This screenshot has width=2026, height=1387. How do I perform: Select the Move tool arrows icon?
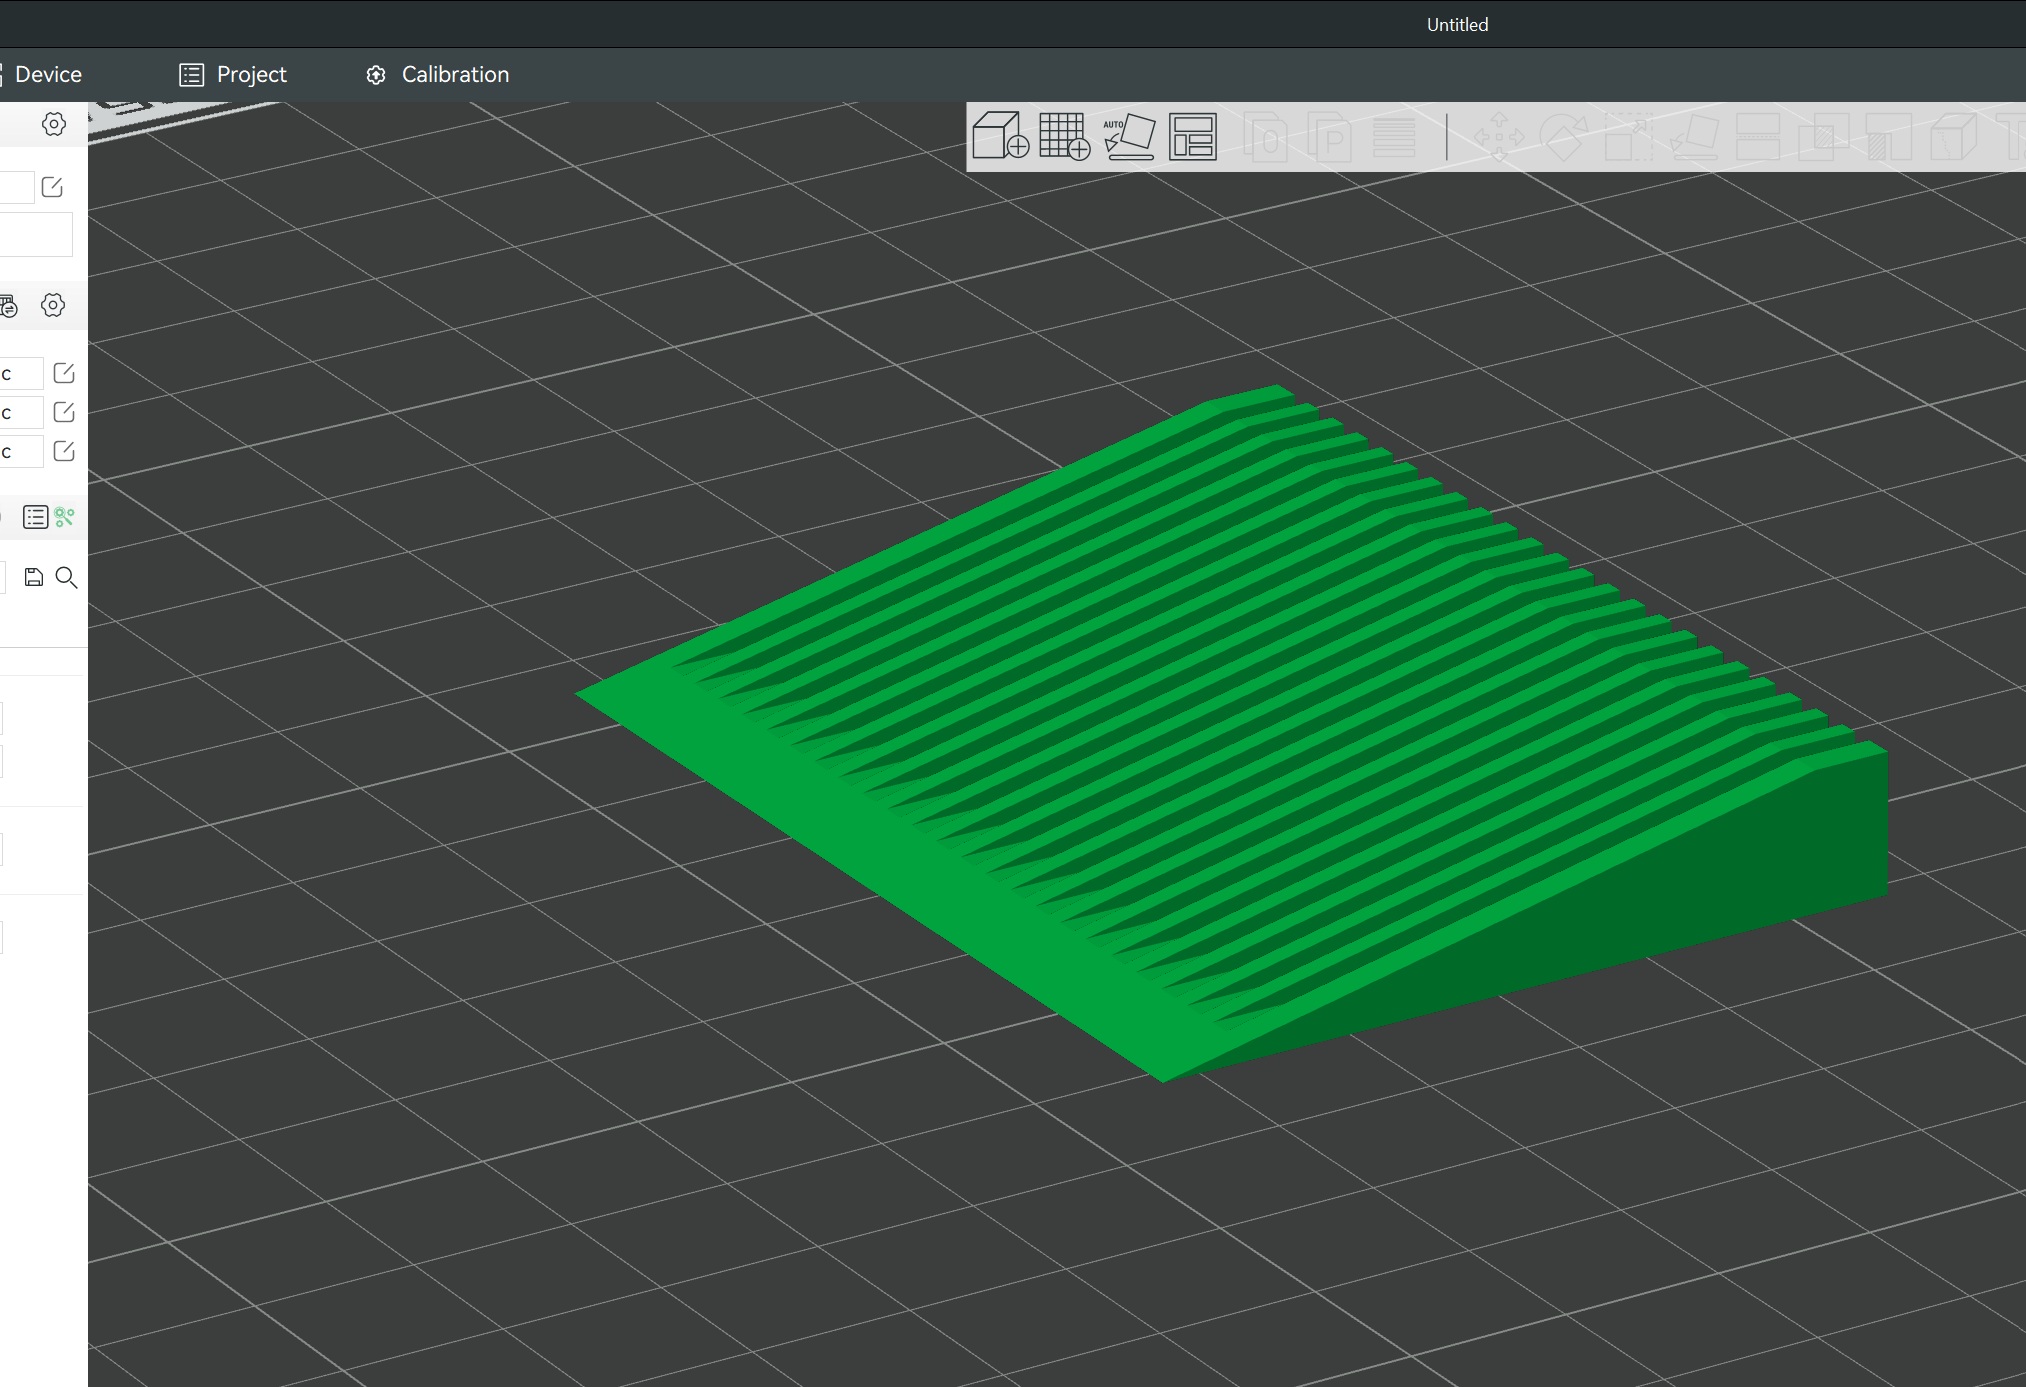[x=1499, y=136]
